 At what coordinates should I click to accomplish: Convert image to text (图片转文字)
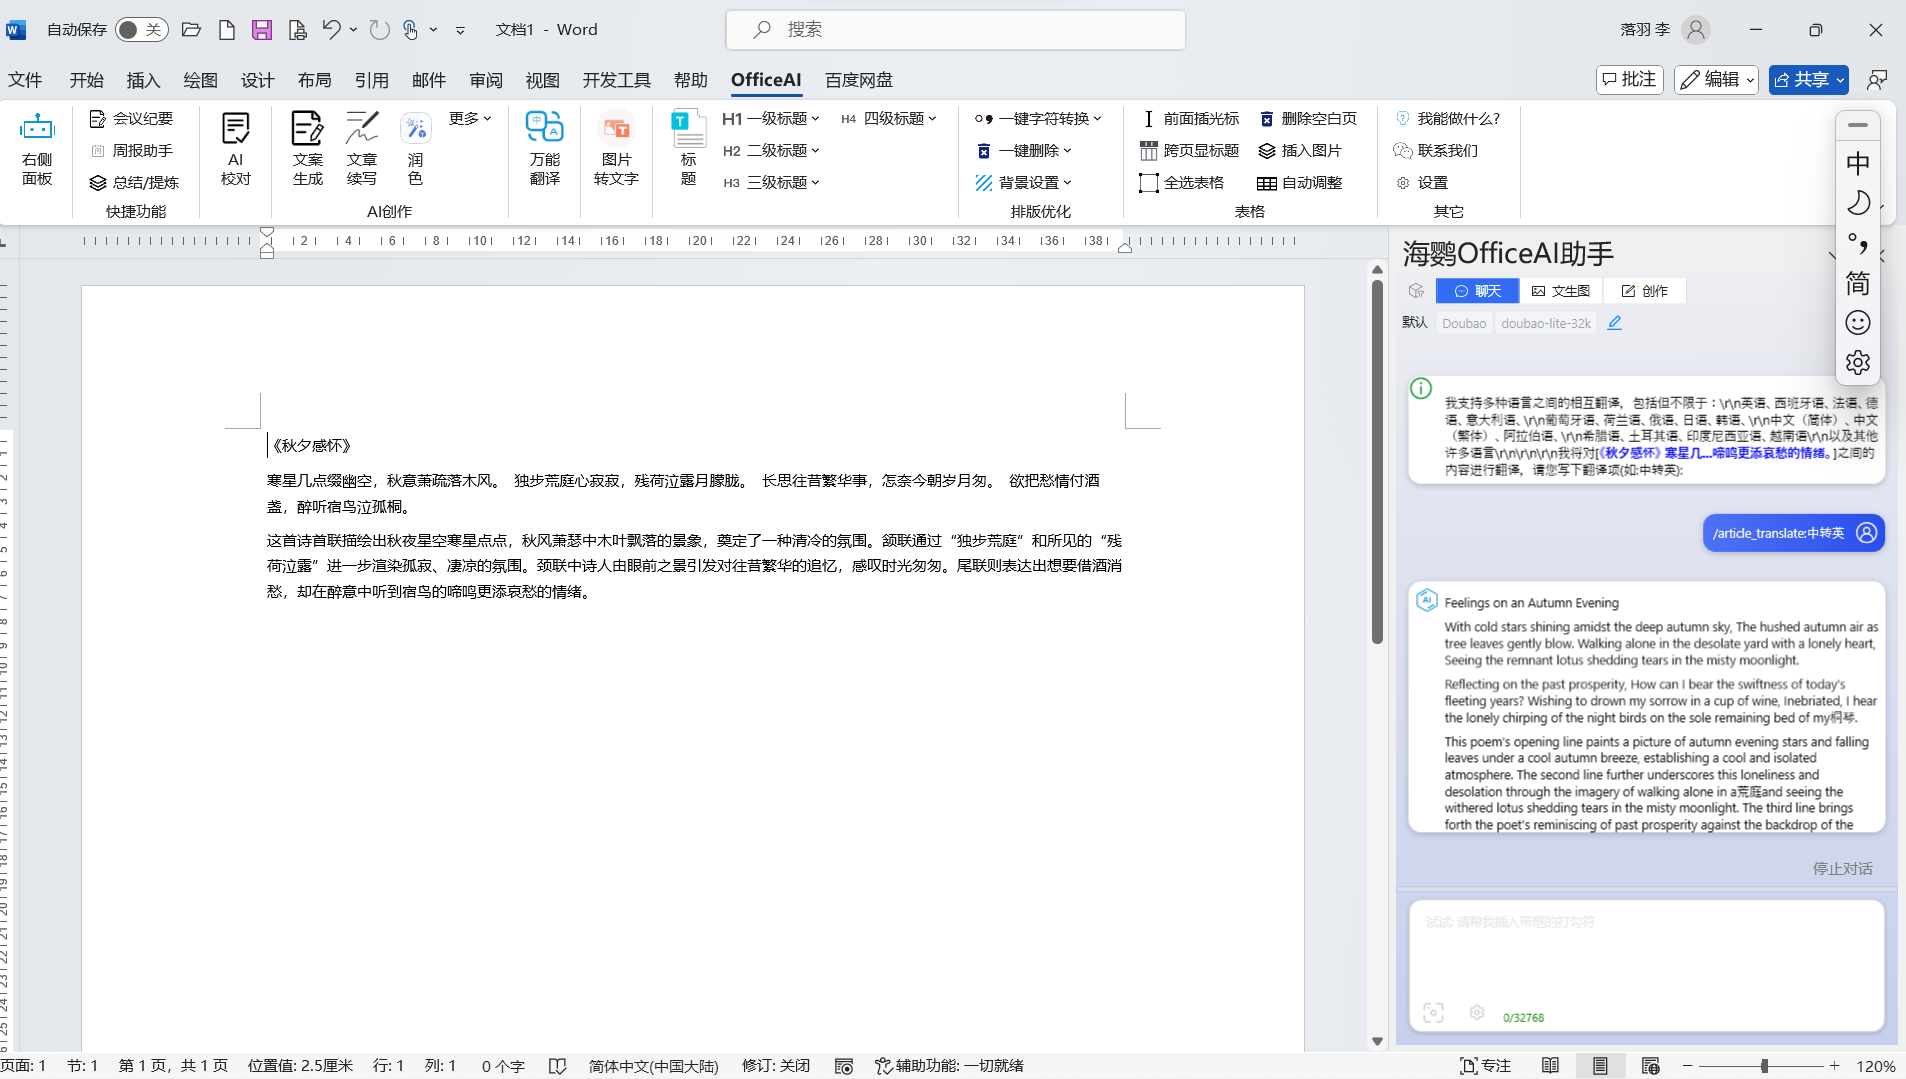616,150
